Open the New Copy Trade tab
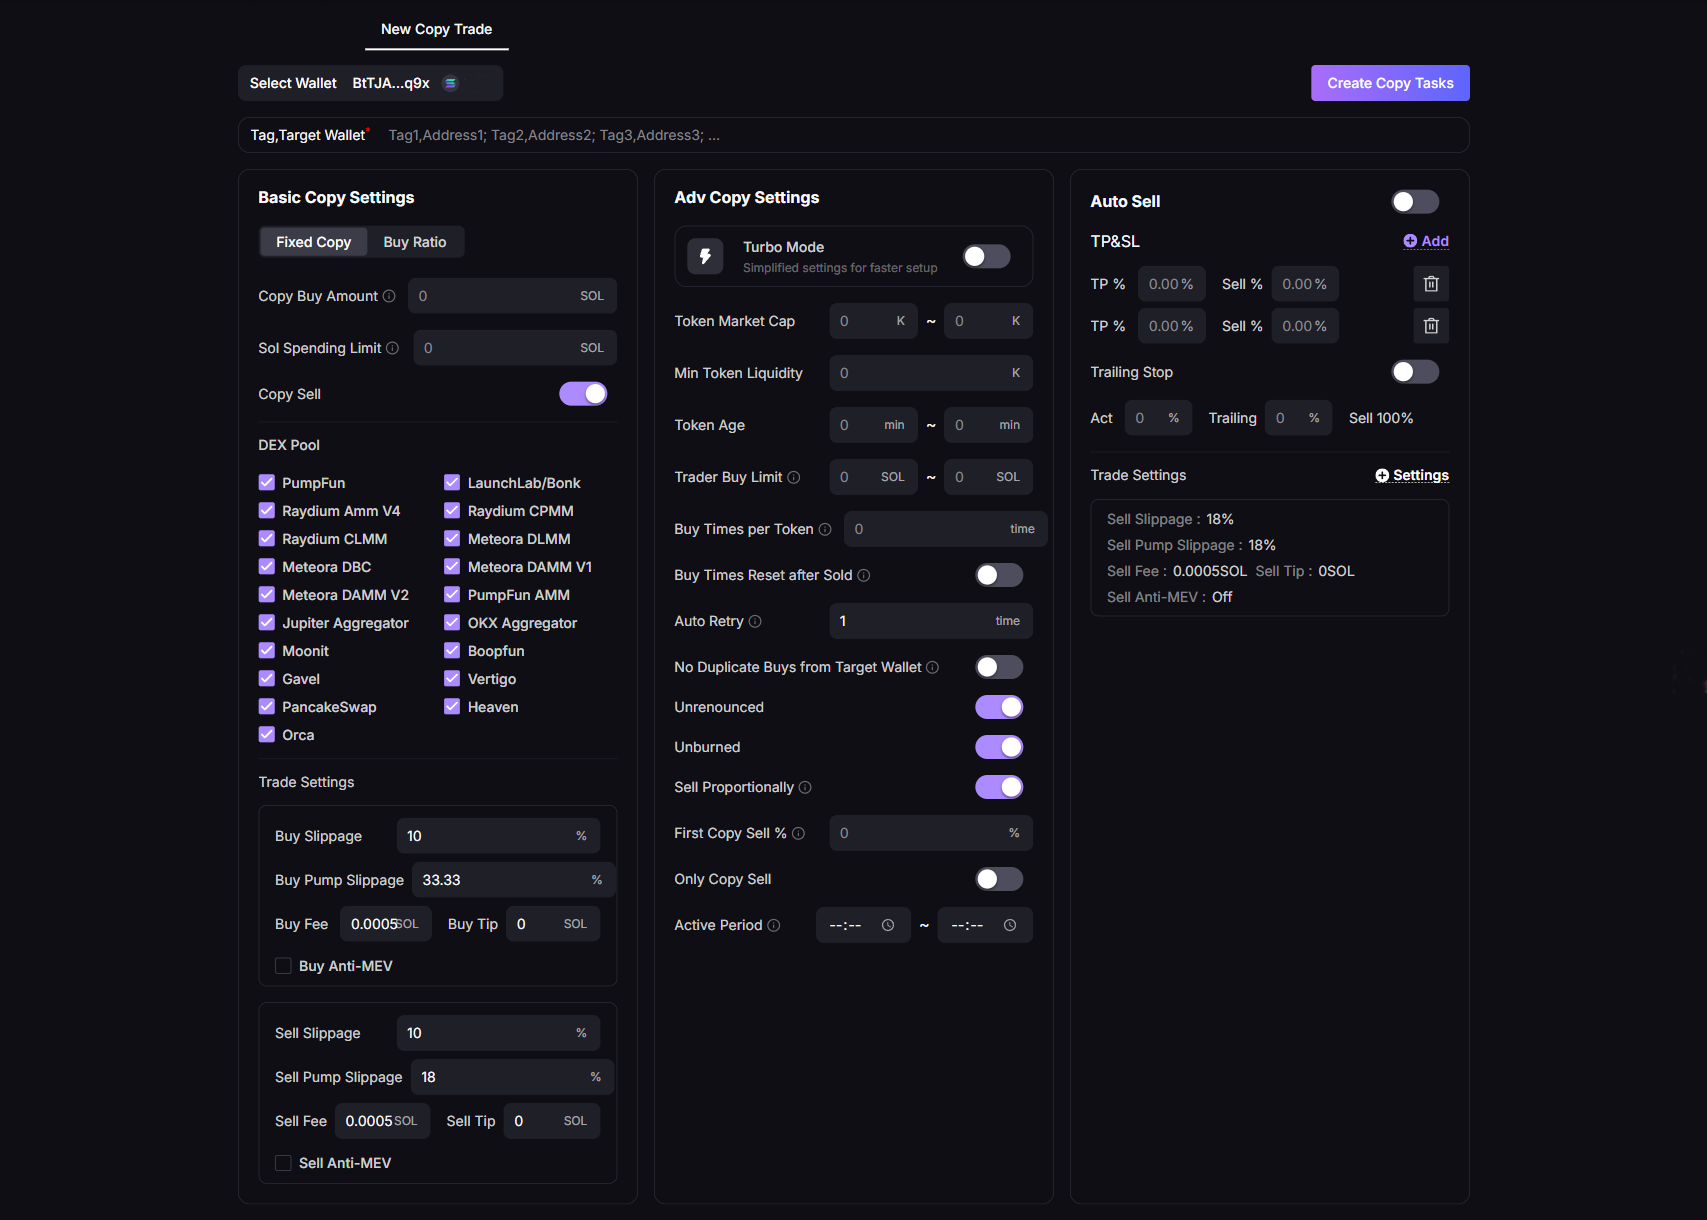This screenshot has height=1220, width=1707. tap(436, 29)
